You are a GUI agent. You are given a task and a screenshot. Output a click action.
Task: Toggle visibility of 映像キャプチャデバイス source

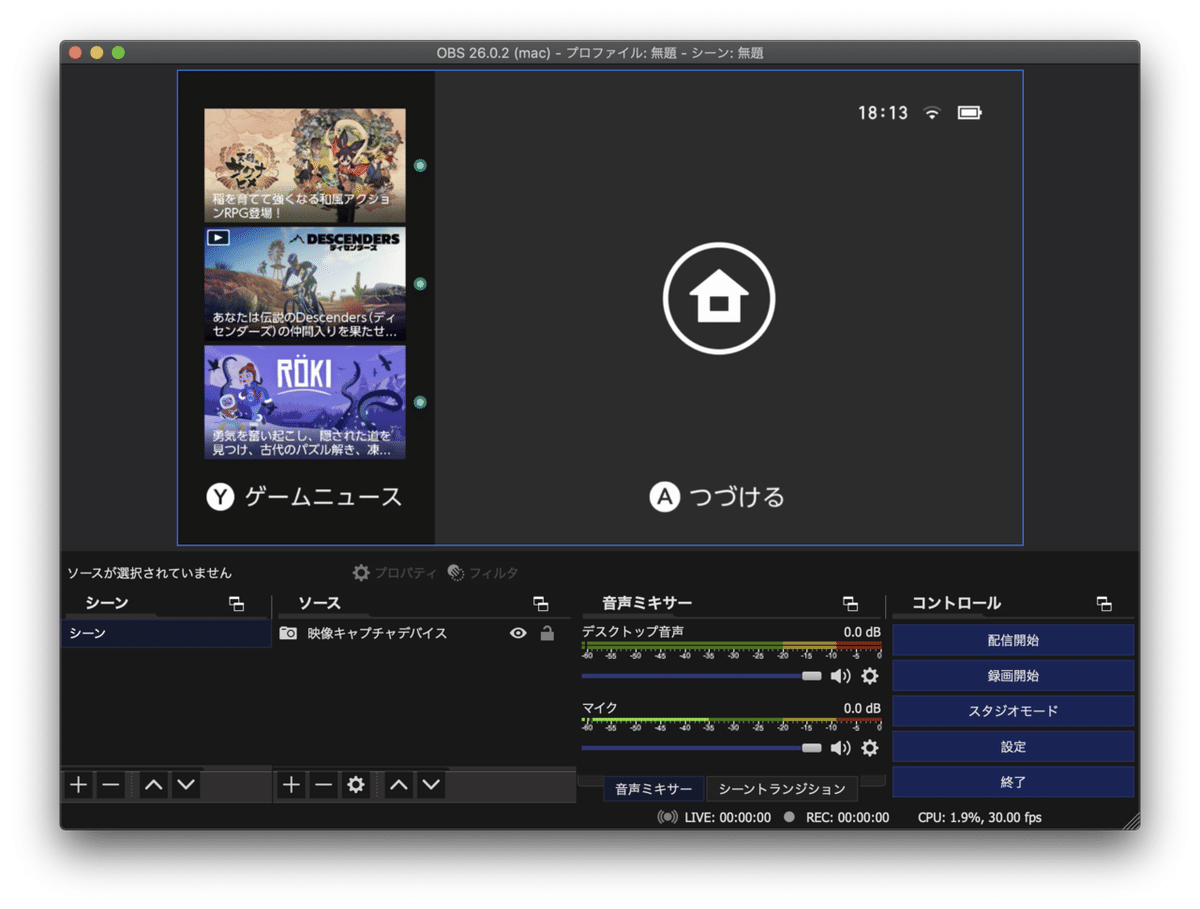(518, 633)
